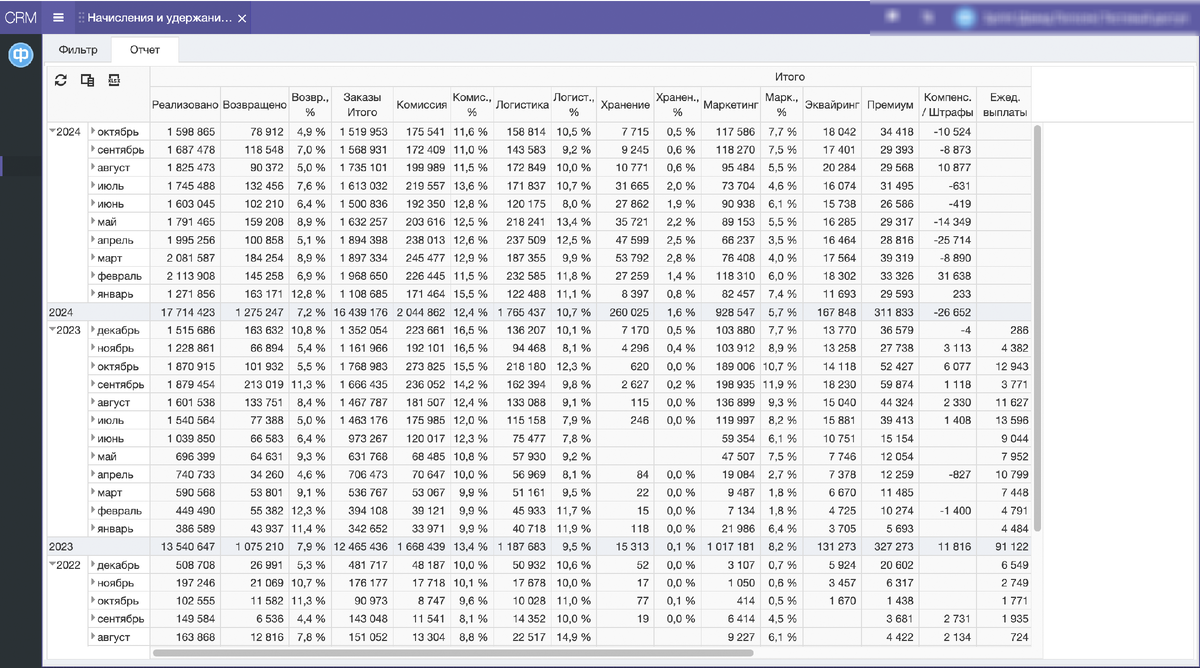
Task: Open the hamburger main menu
Action: click(58, 17)
